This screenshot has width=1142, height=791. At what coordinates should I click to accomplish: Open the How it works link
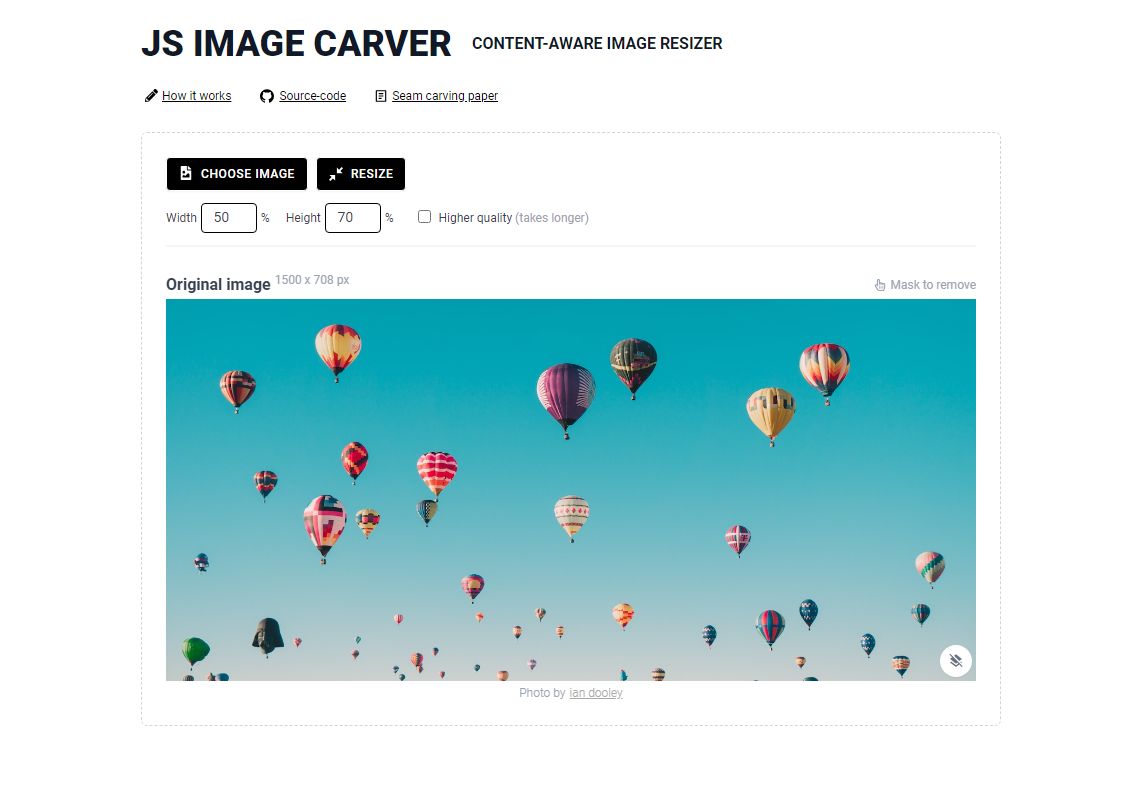pos(197,95)
